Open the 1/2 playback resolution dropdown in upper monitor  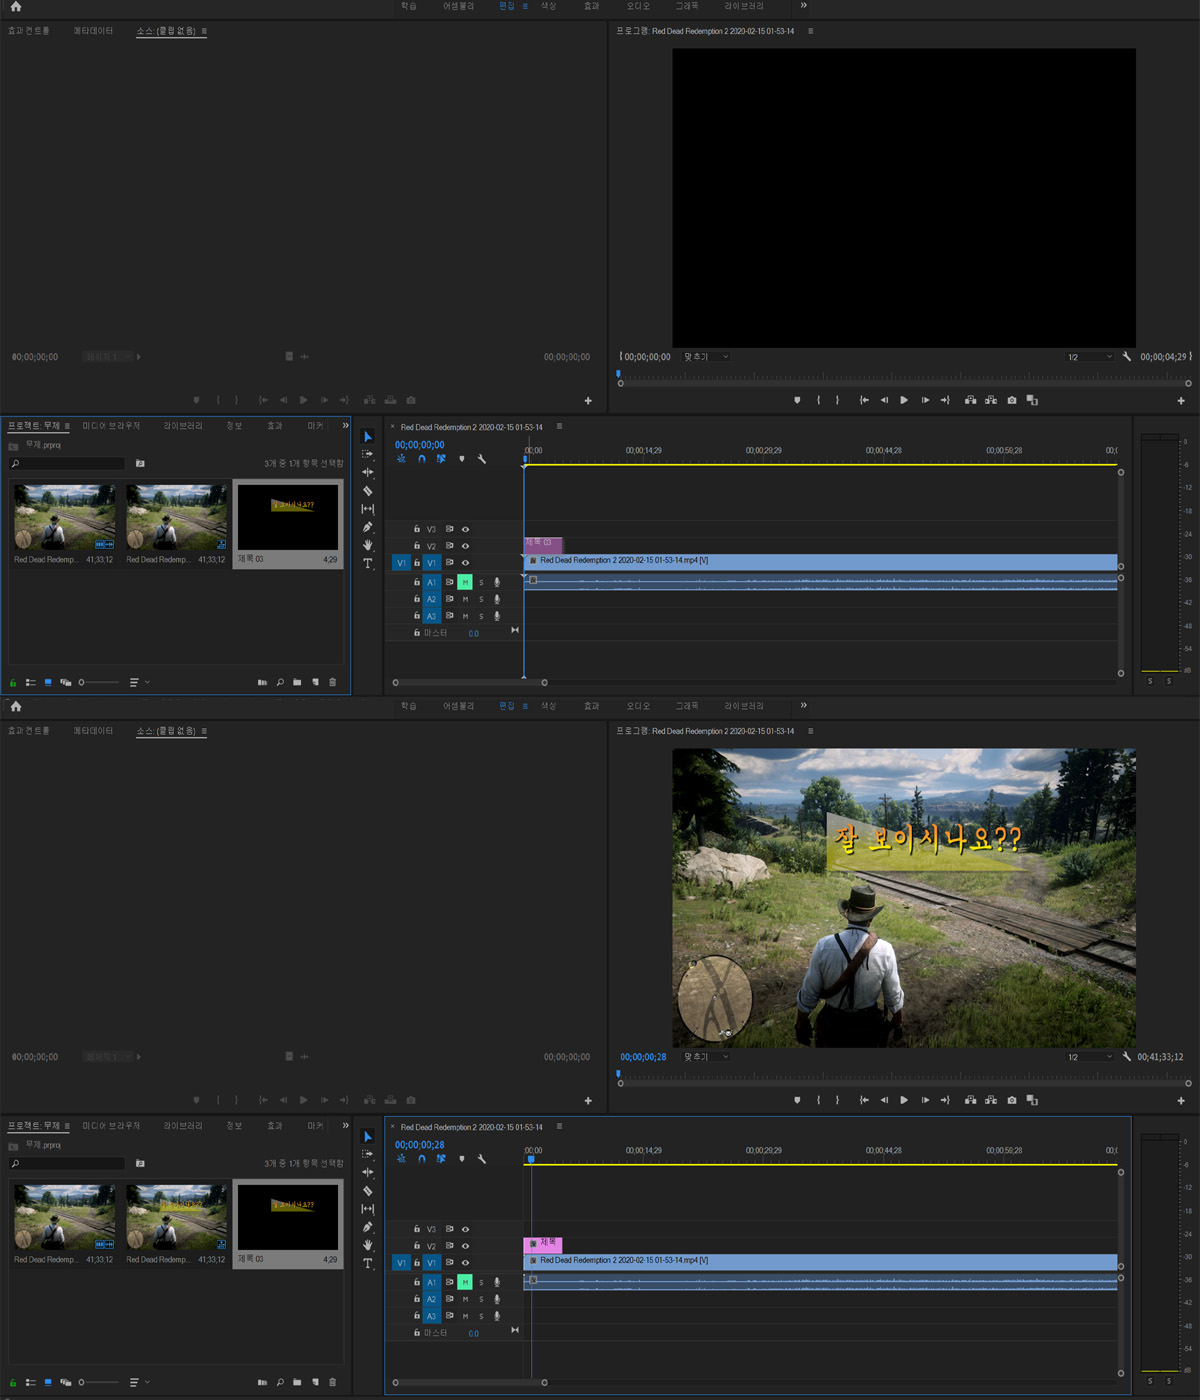click(x=1089, y=356)
